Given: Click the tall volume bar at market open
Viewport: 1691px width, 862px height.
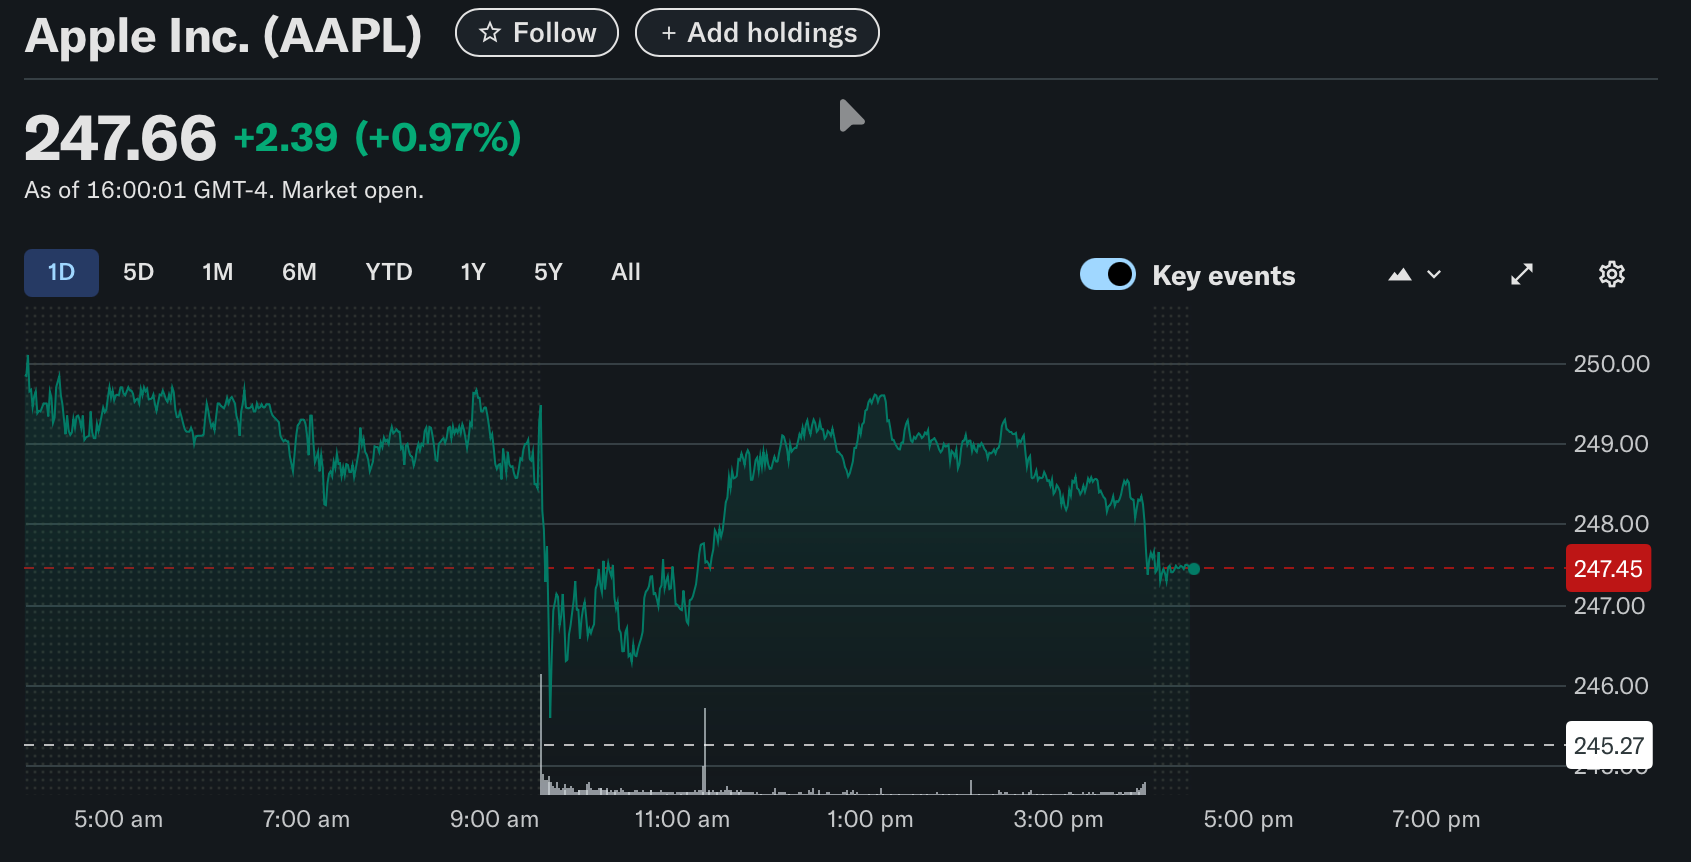Looking at the screenshot, I should (541, 735).
